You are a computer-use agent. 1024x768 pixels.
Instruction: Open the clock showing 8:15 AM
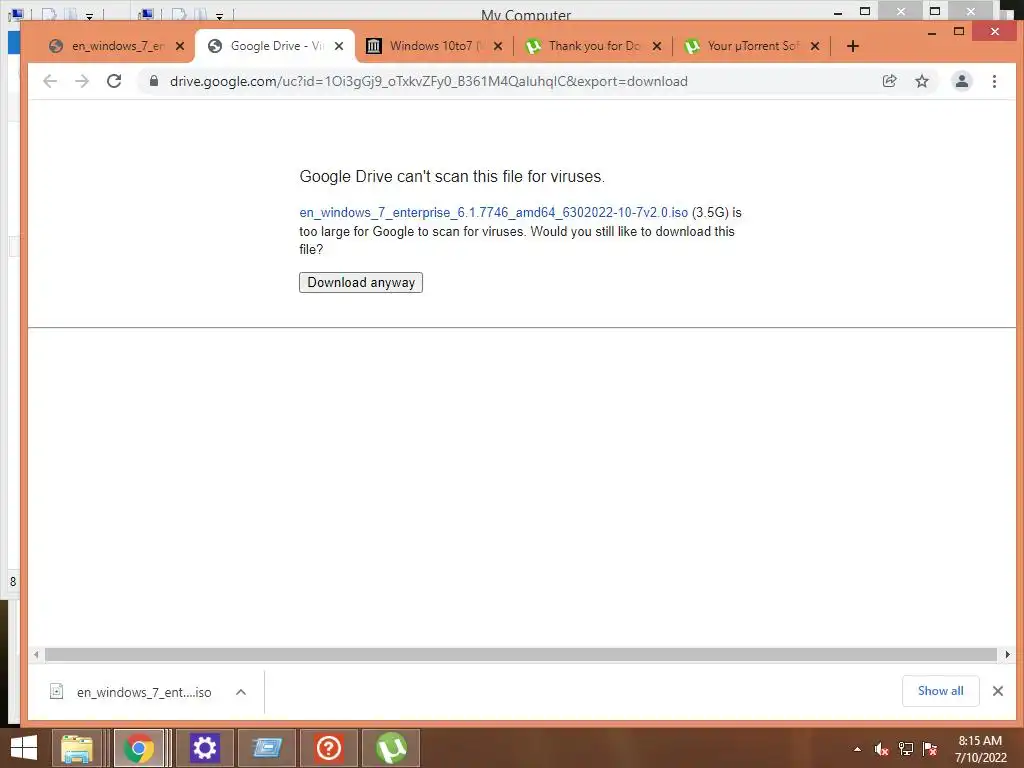pyautogui.click(x=980, y=749)
